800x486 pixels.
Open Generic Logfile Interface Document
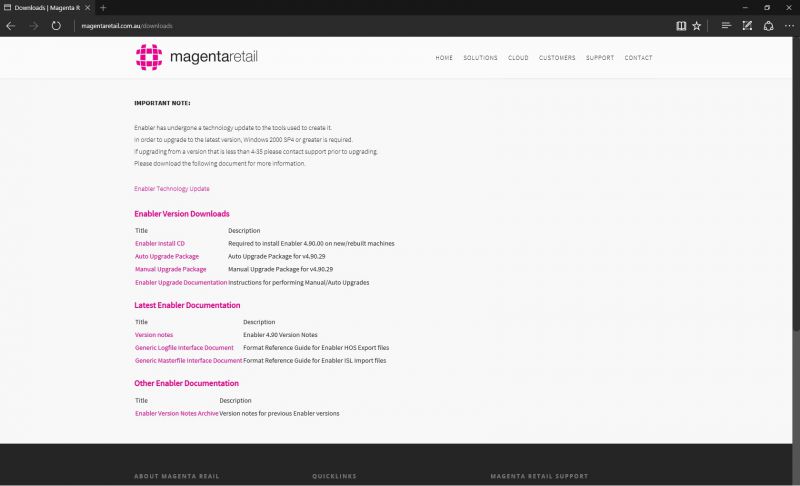pos(184,348)
